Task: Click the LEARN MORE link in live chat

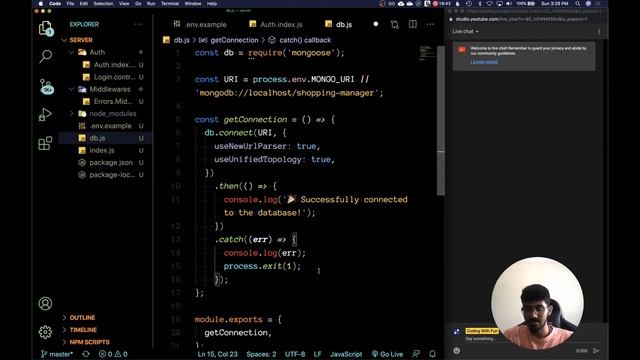Action: click(484, 62)
